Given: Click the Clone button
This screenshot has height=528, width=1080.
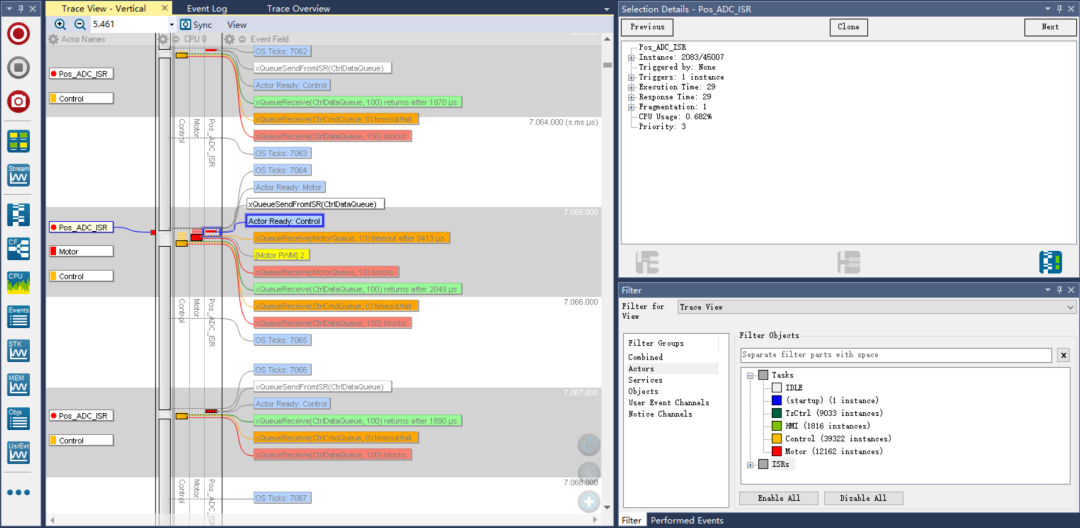Looking at the screenshot, I should click(849, 27).
